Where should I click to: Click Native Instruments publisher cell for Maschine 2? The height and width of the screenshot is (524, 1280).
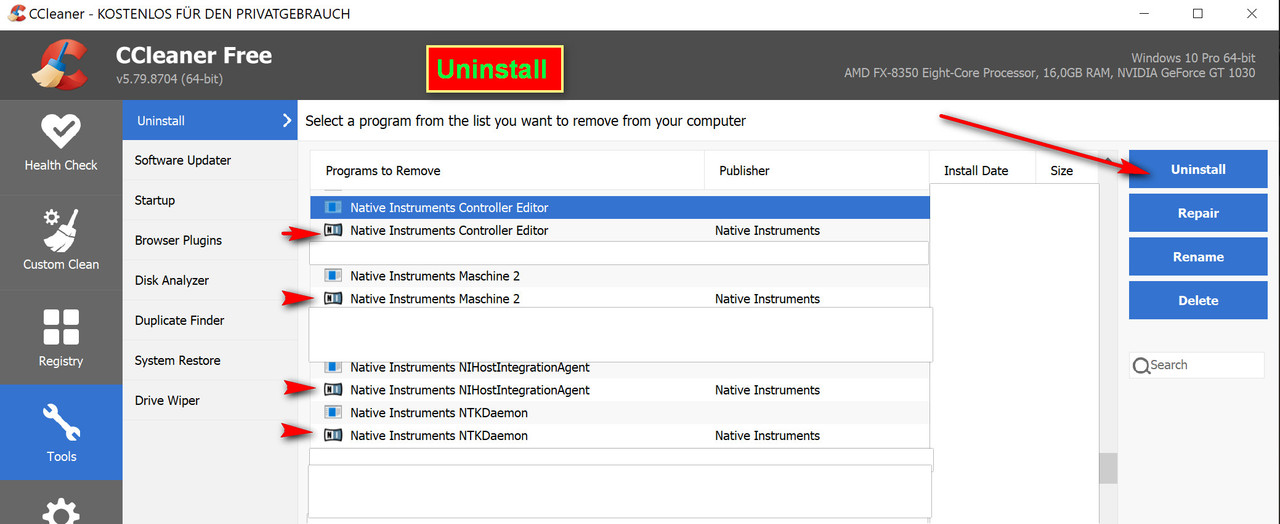pos(767,299)
